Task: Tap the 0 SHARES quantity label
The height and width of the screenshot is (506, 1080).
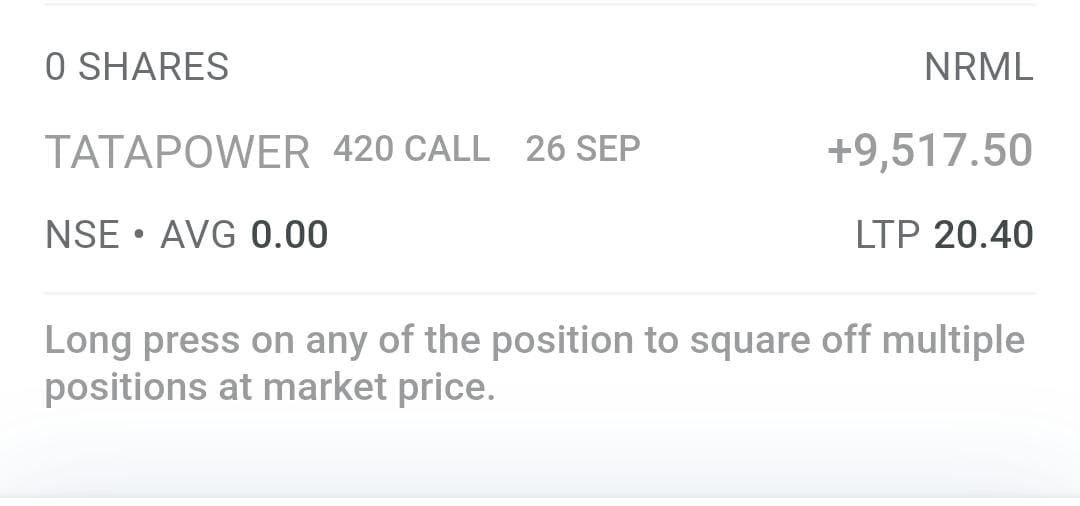Action: click(x=137, y=67)
